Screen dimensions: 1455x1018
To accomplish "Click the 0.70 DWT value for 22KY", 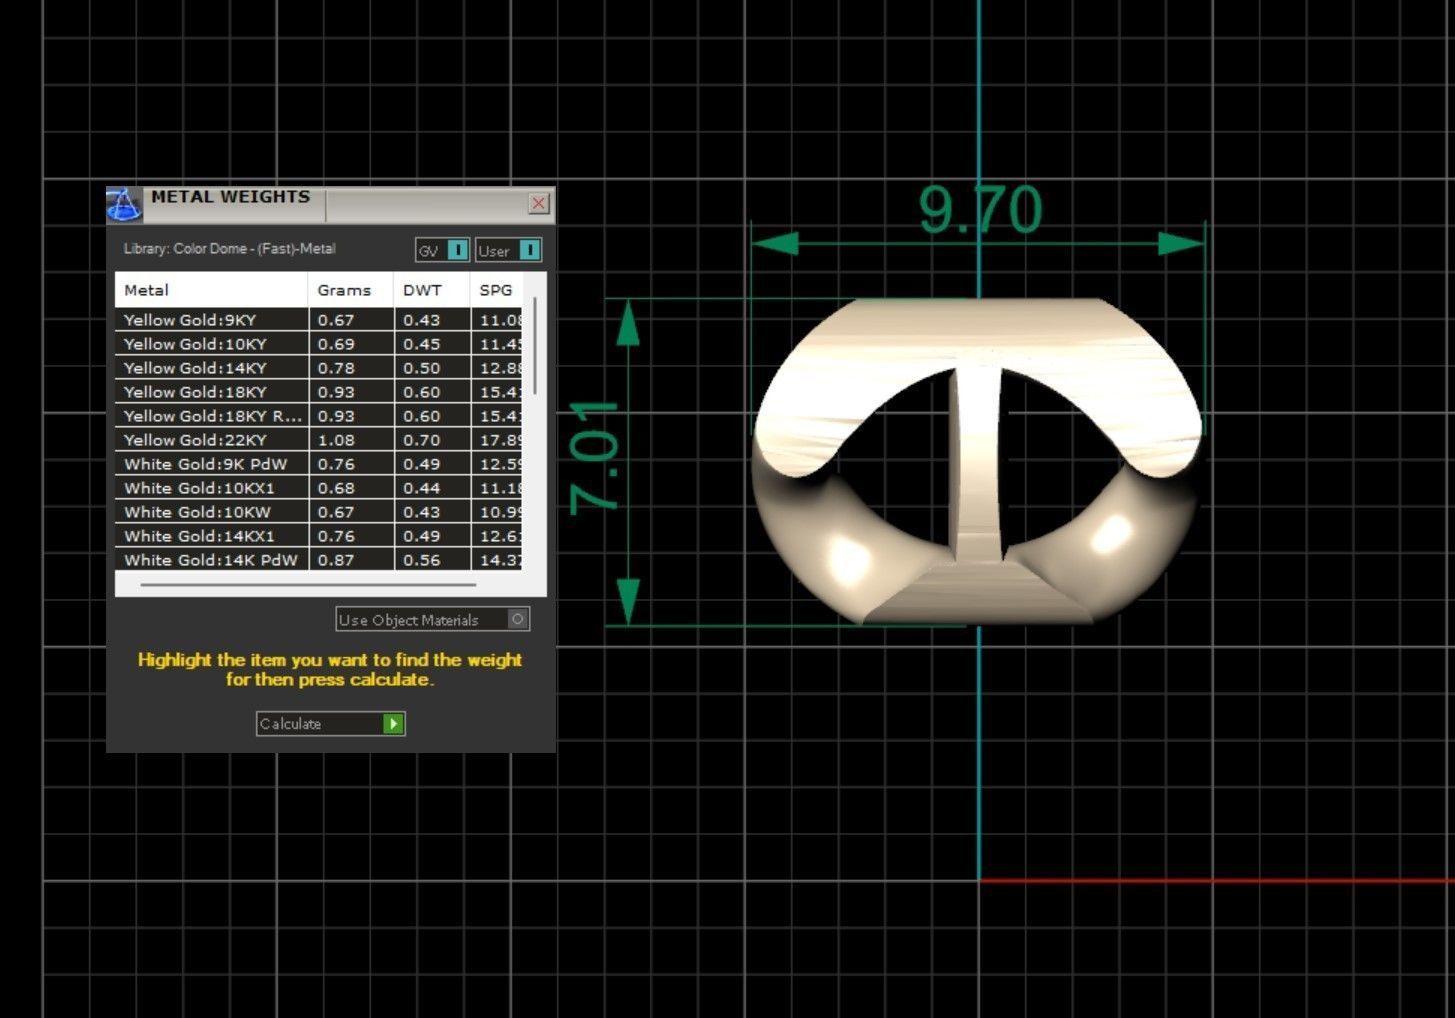I will point(421,440).
